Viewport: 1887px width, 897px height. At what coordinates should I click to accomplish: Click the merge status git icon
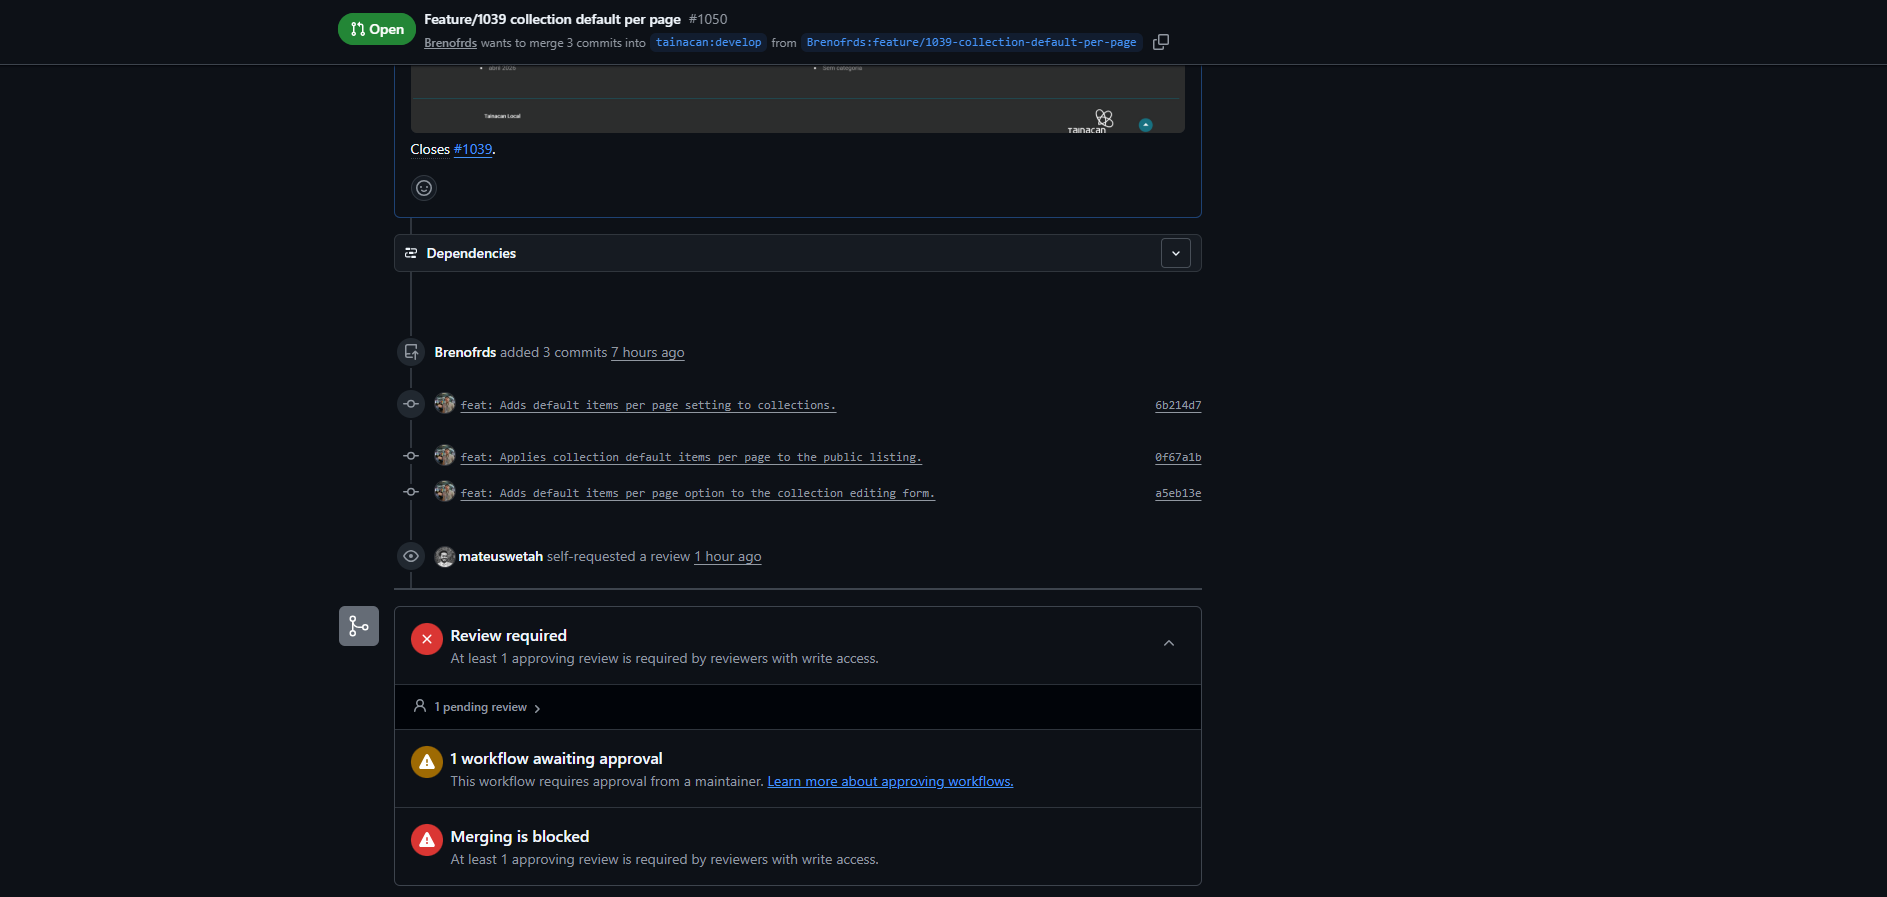coord(359,626)
